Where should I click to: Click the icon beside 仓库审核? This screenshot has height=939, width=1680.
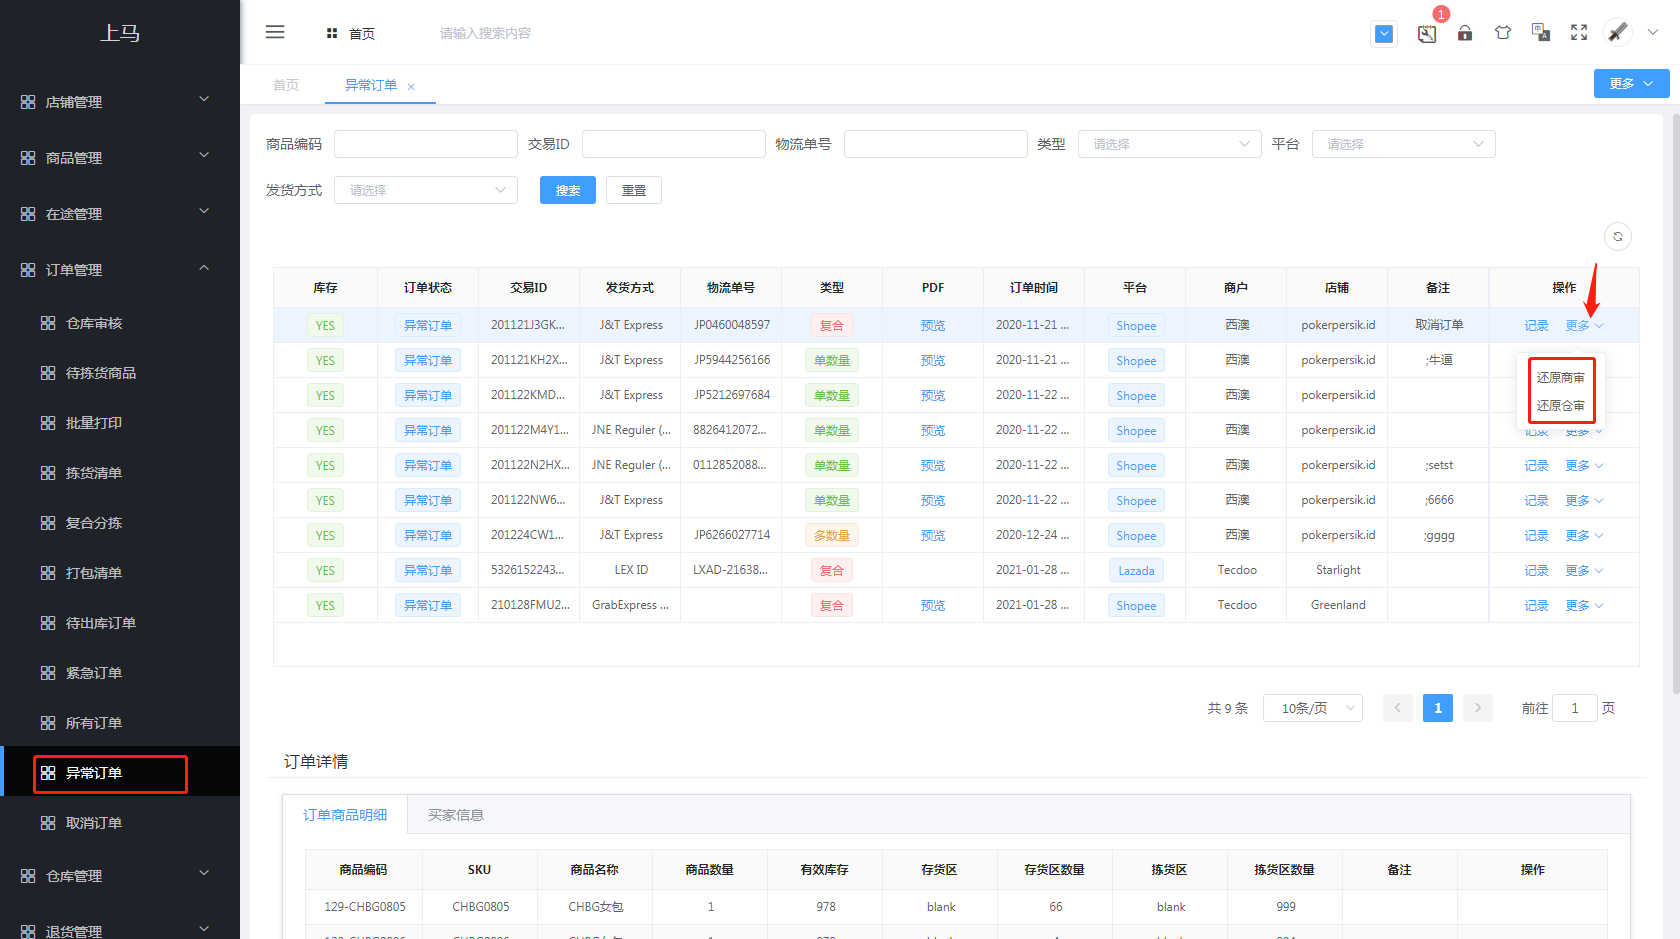(48, 323)
